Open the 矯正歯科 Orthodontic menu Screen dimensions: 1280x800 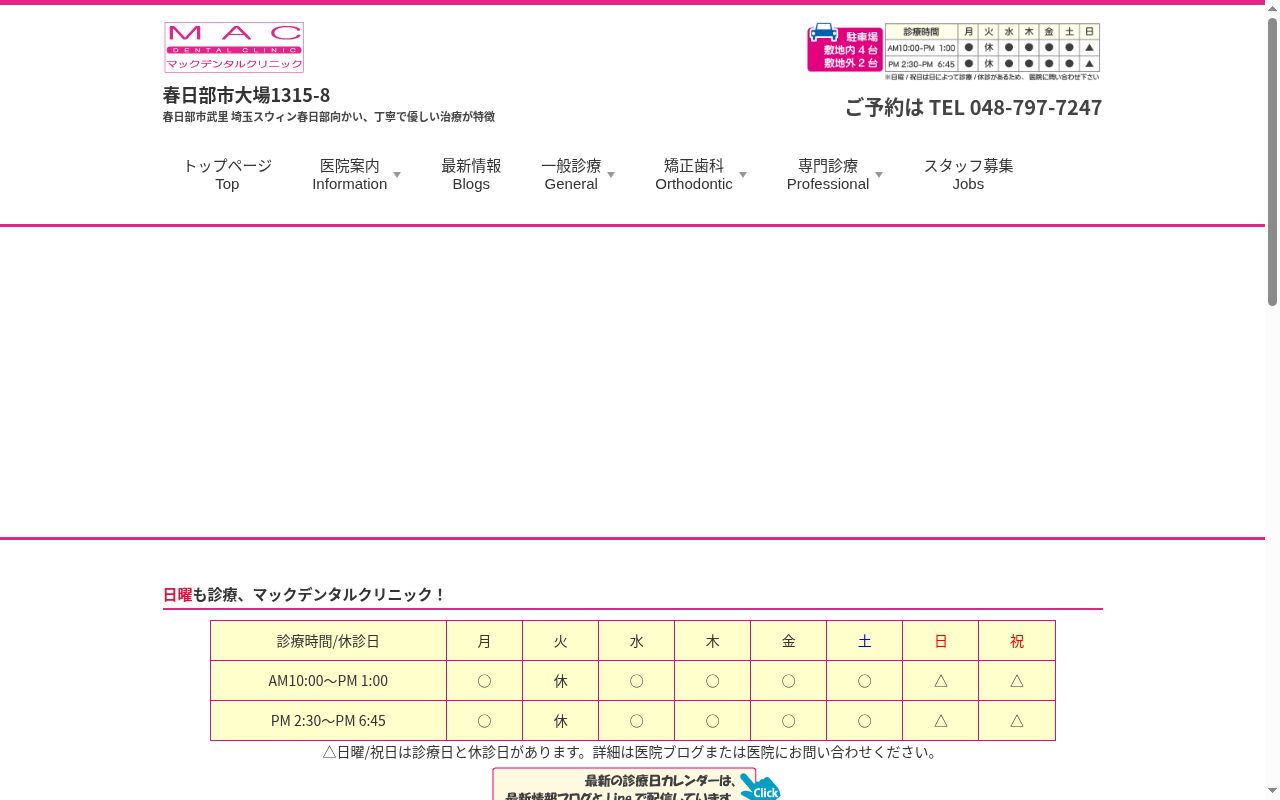click(694, 174)
